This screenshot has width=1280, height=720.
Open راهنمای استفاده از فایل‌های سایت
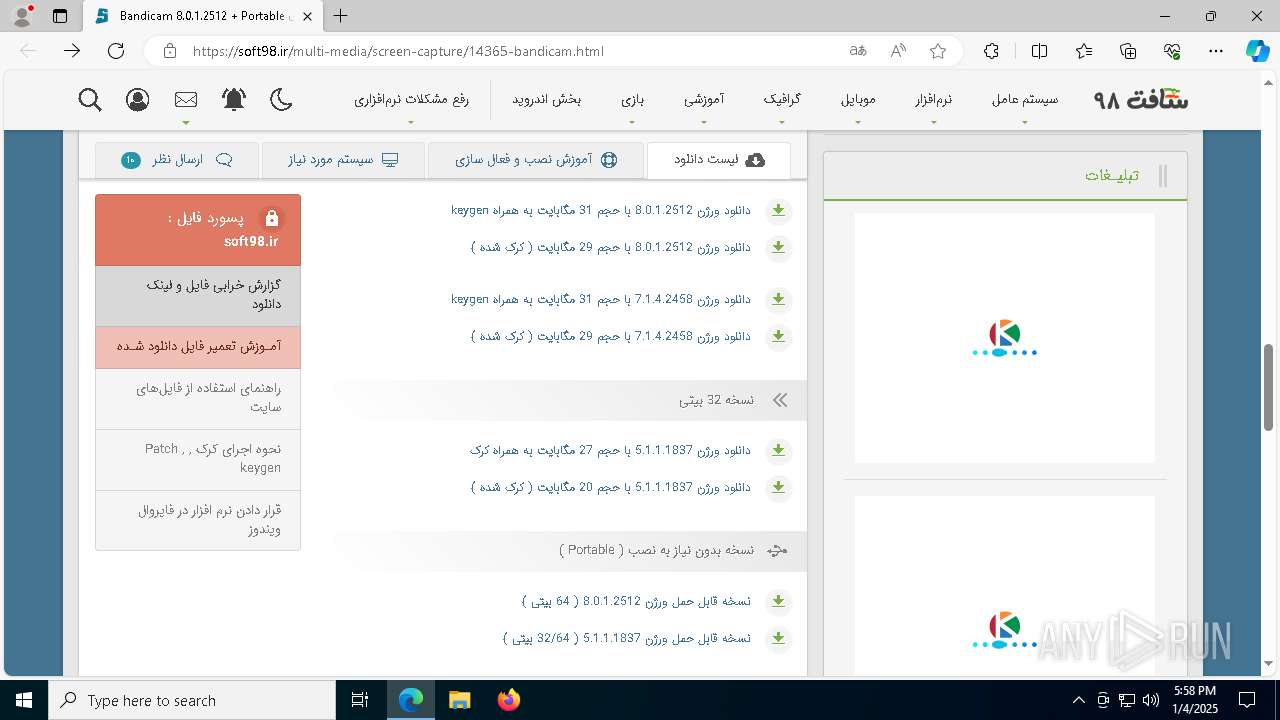click(198, 398)
